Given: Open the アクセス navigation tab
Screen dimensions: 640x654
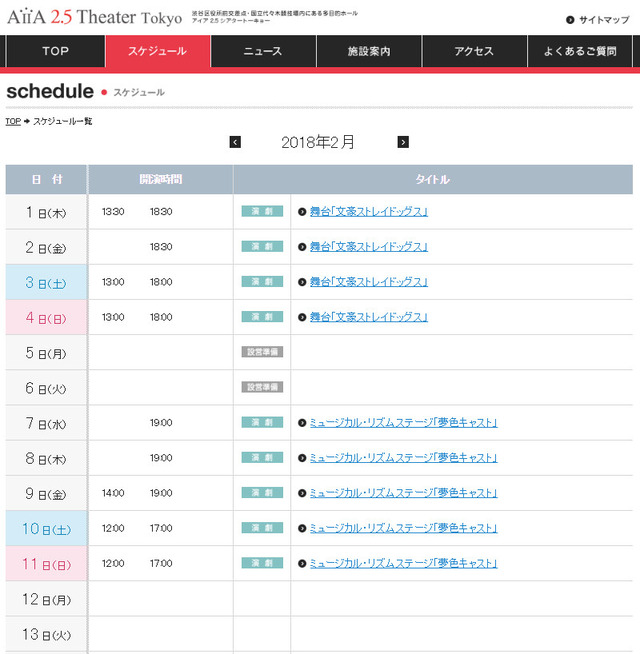Looking at the screenshot, I should [x=474, y=51].
